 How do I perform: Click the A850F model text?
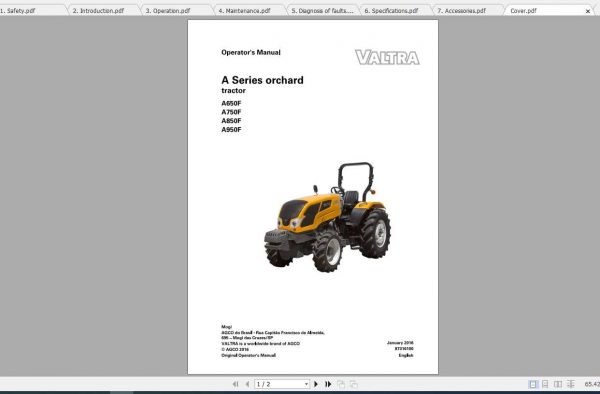(x=231, y=121)
